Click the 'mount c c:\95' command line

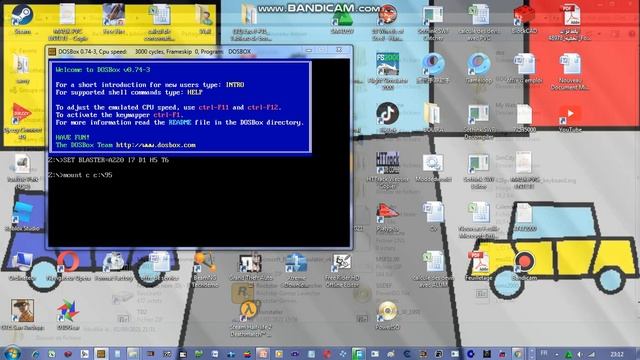pos(80,175)
